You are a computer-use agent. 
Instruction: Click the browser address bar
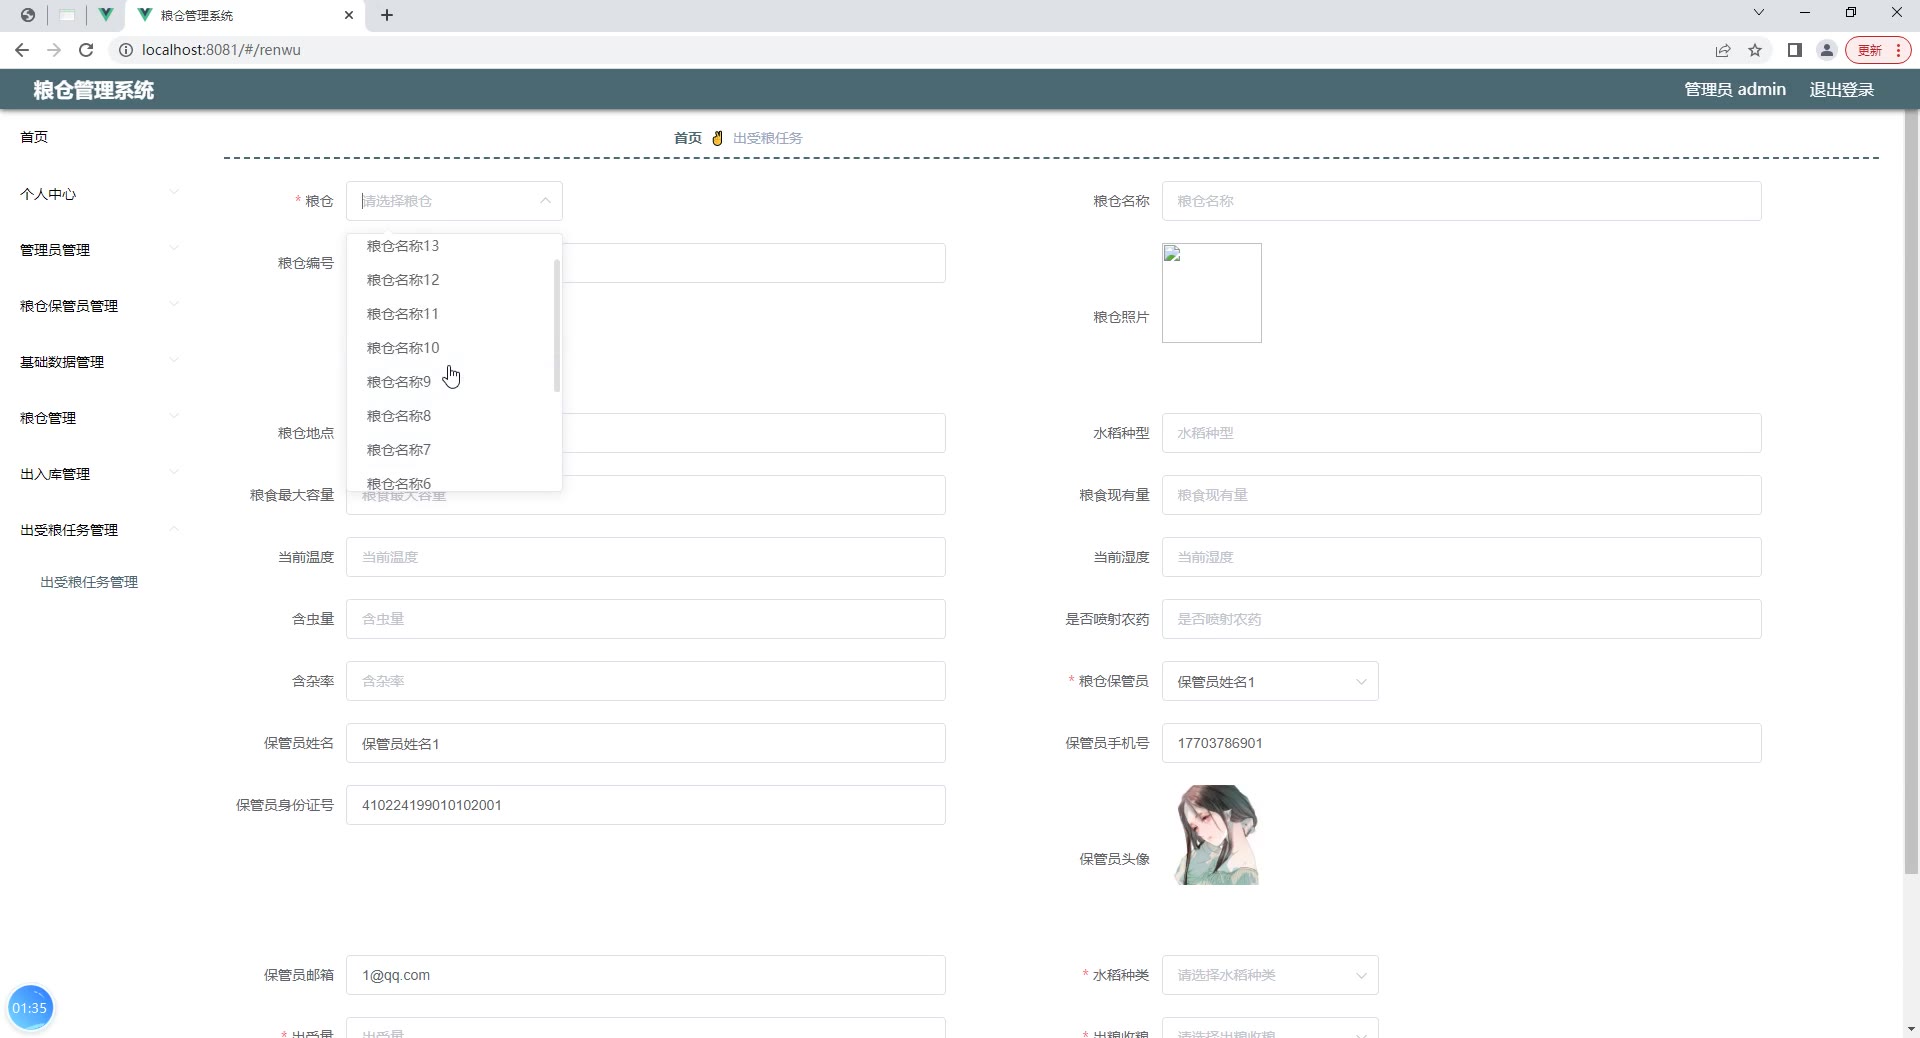(900, 50)
